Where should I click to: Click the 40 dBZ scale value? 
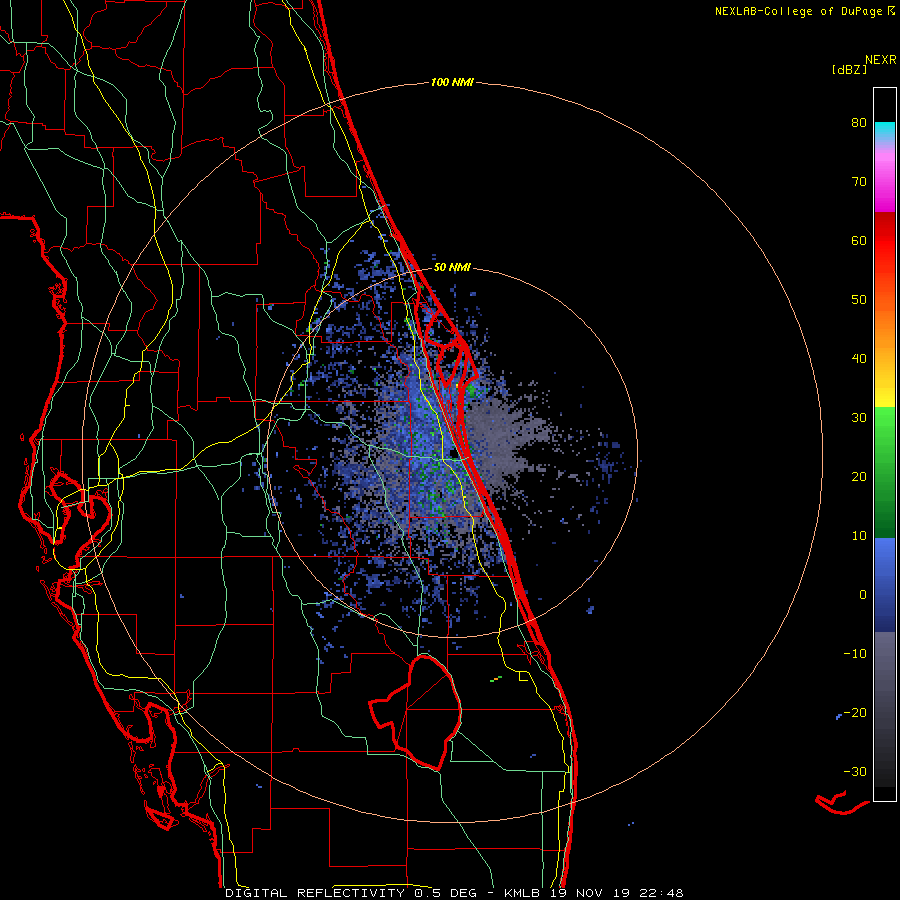[859, 358]
